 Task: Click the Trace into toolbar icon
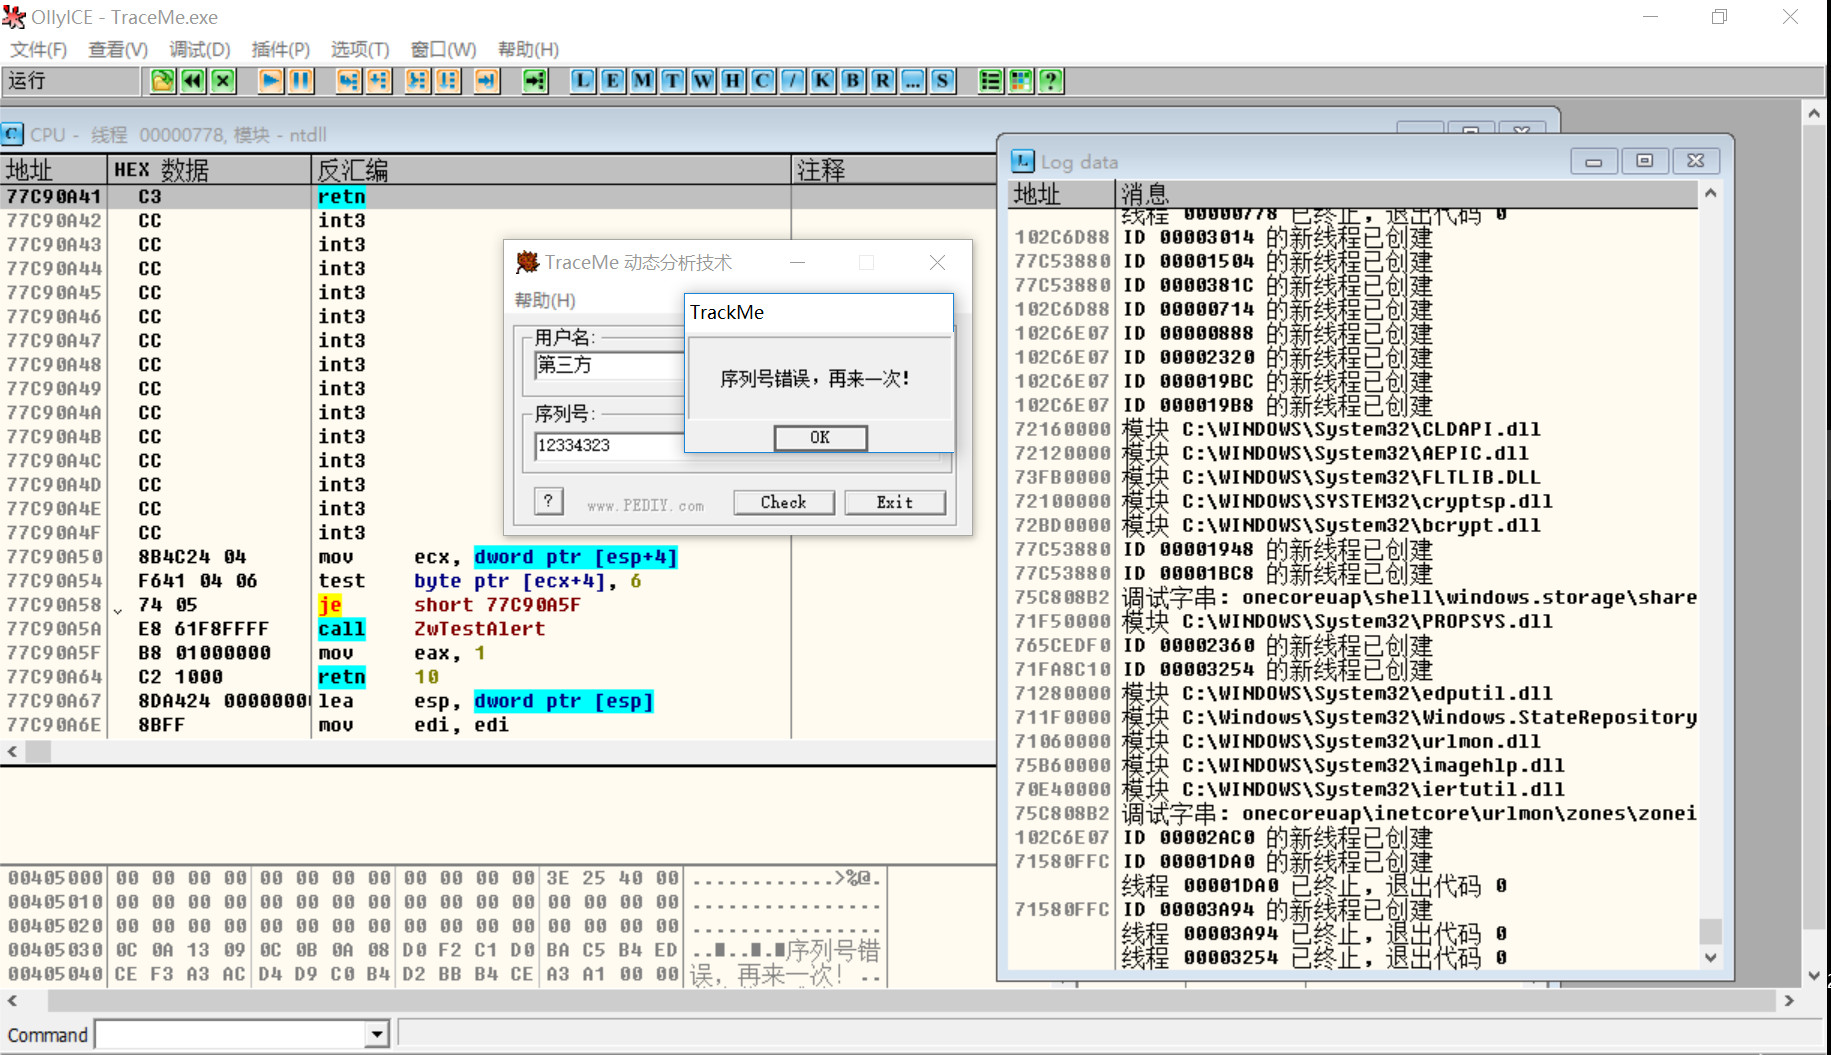tap(417, 81)
